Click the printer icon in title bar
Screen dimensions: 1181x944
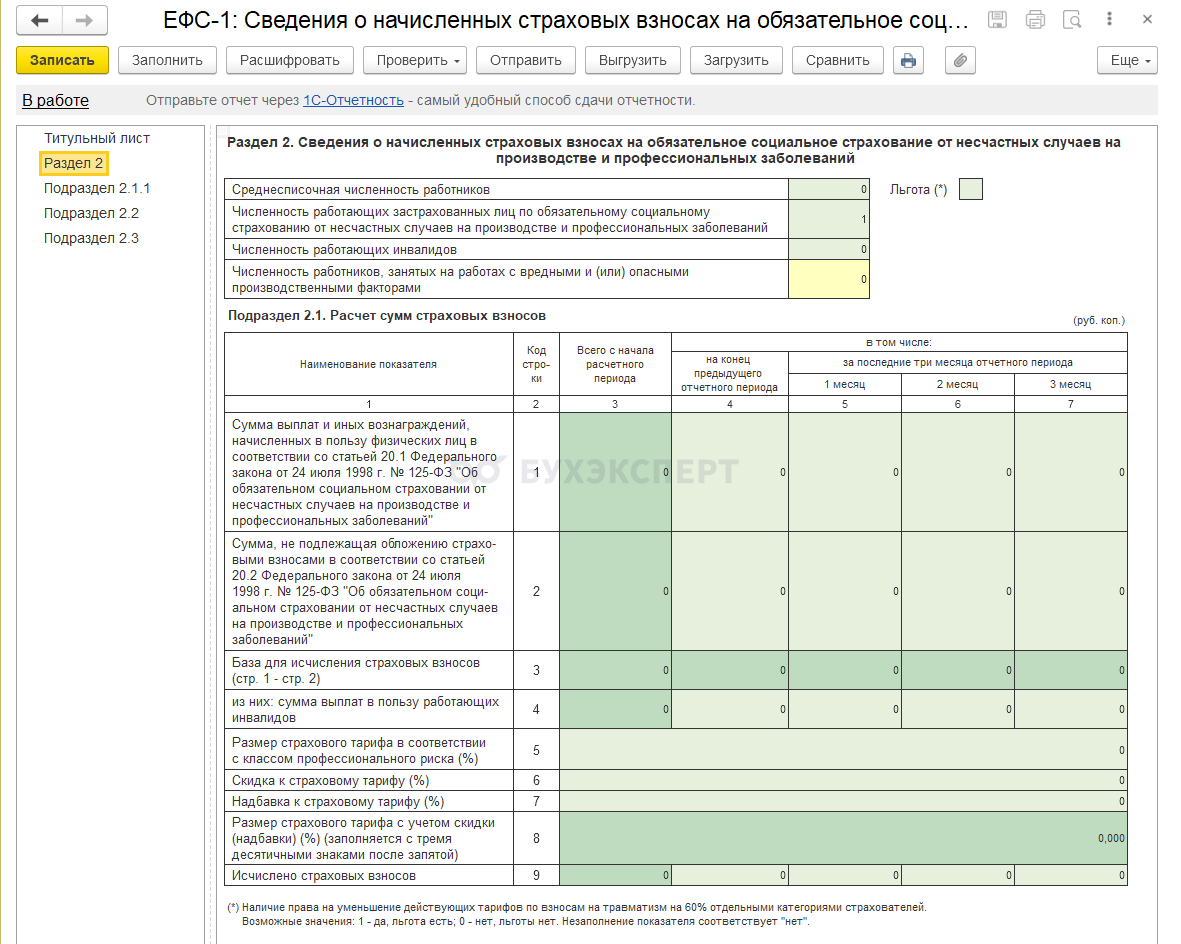[x=1035, y=20]
